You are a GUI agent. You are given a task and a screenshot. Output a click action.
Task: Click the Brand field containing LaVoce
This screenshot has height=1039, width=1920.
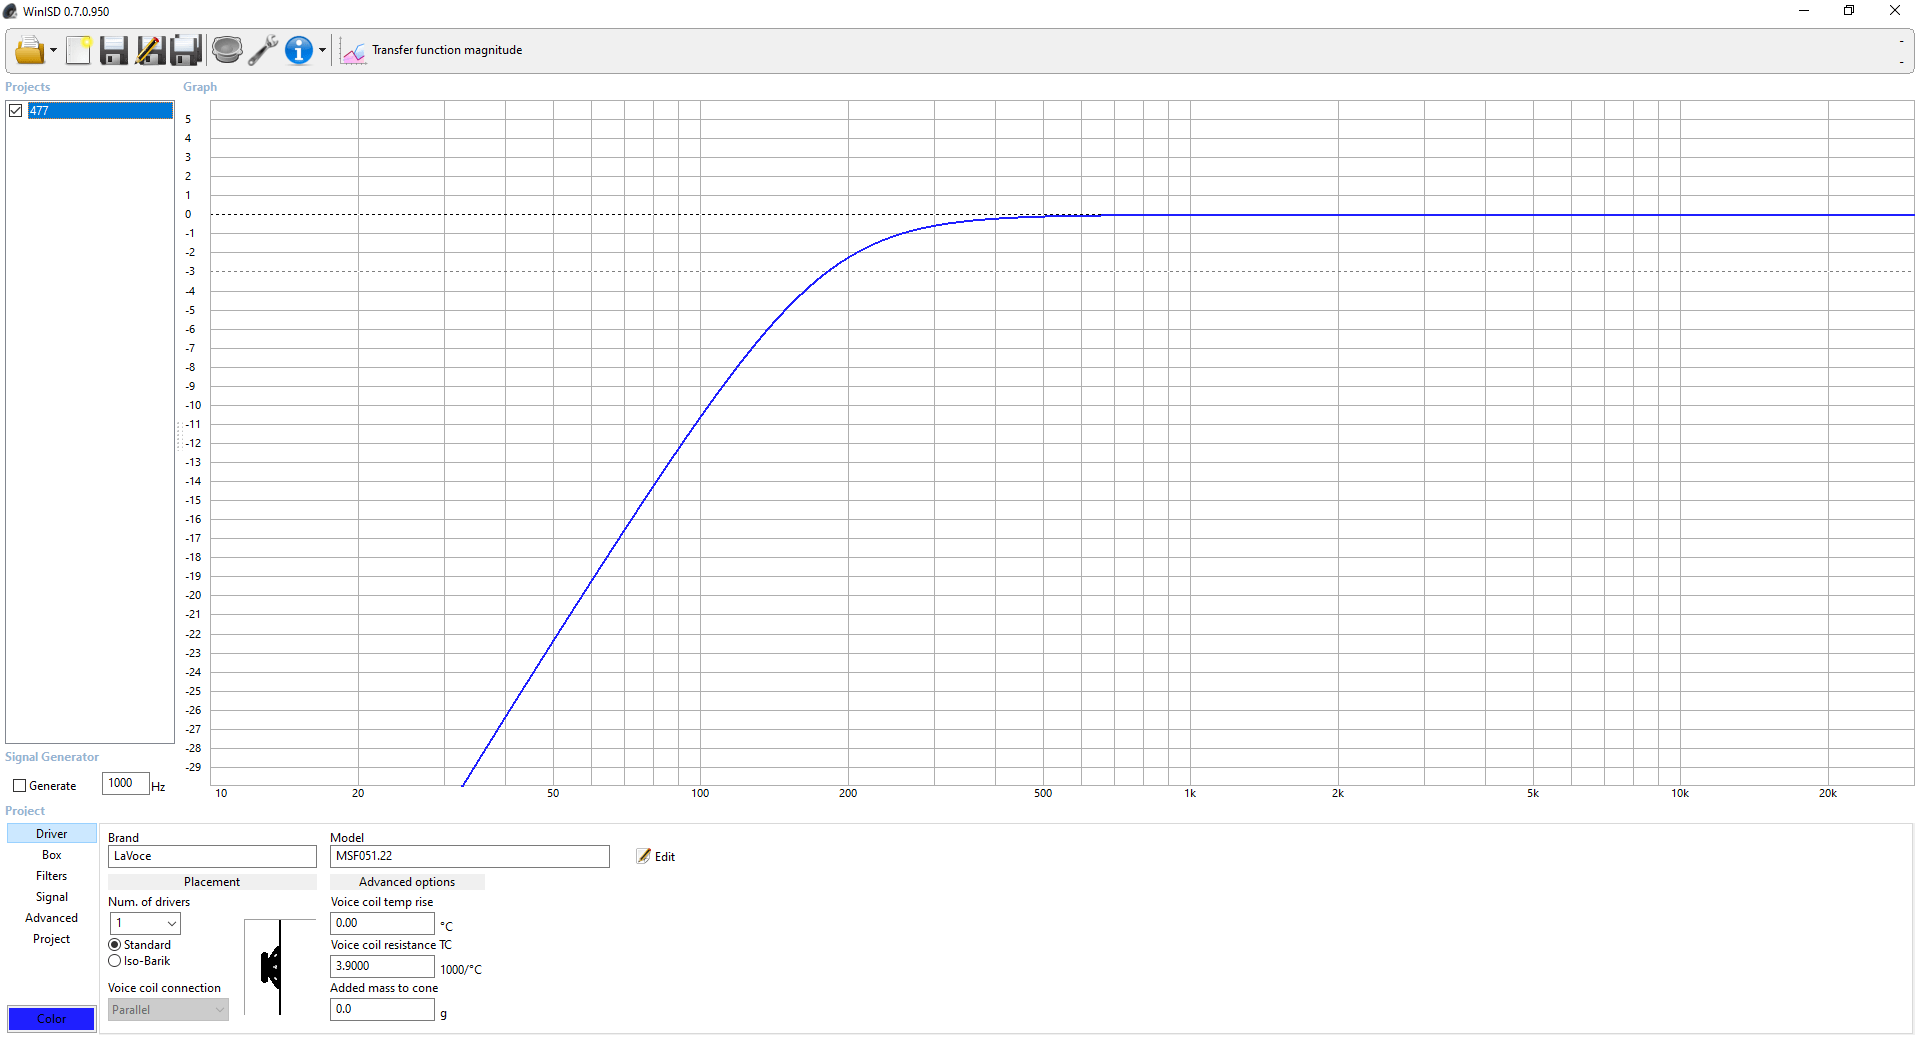[212, 856]
